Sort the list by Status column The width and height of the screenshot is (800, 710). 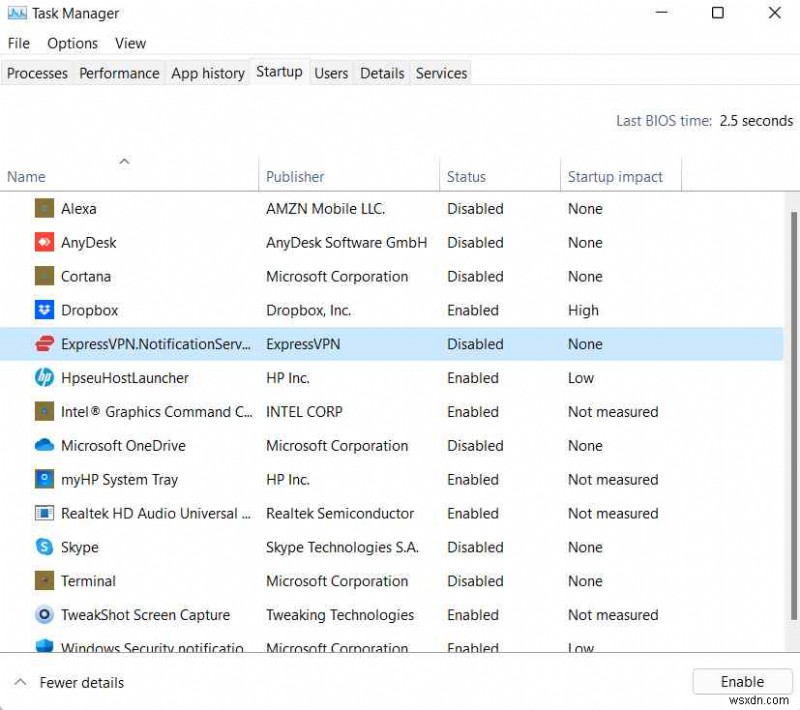466,176
